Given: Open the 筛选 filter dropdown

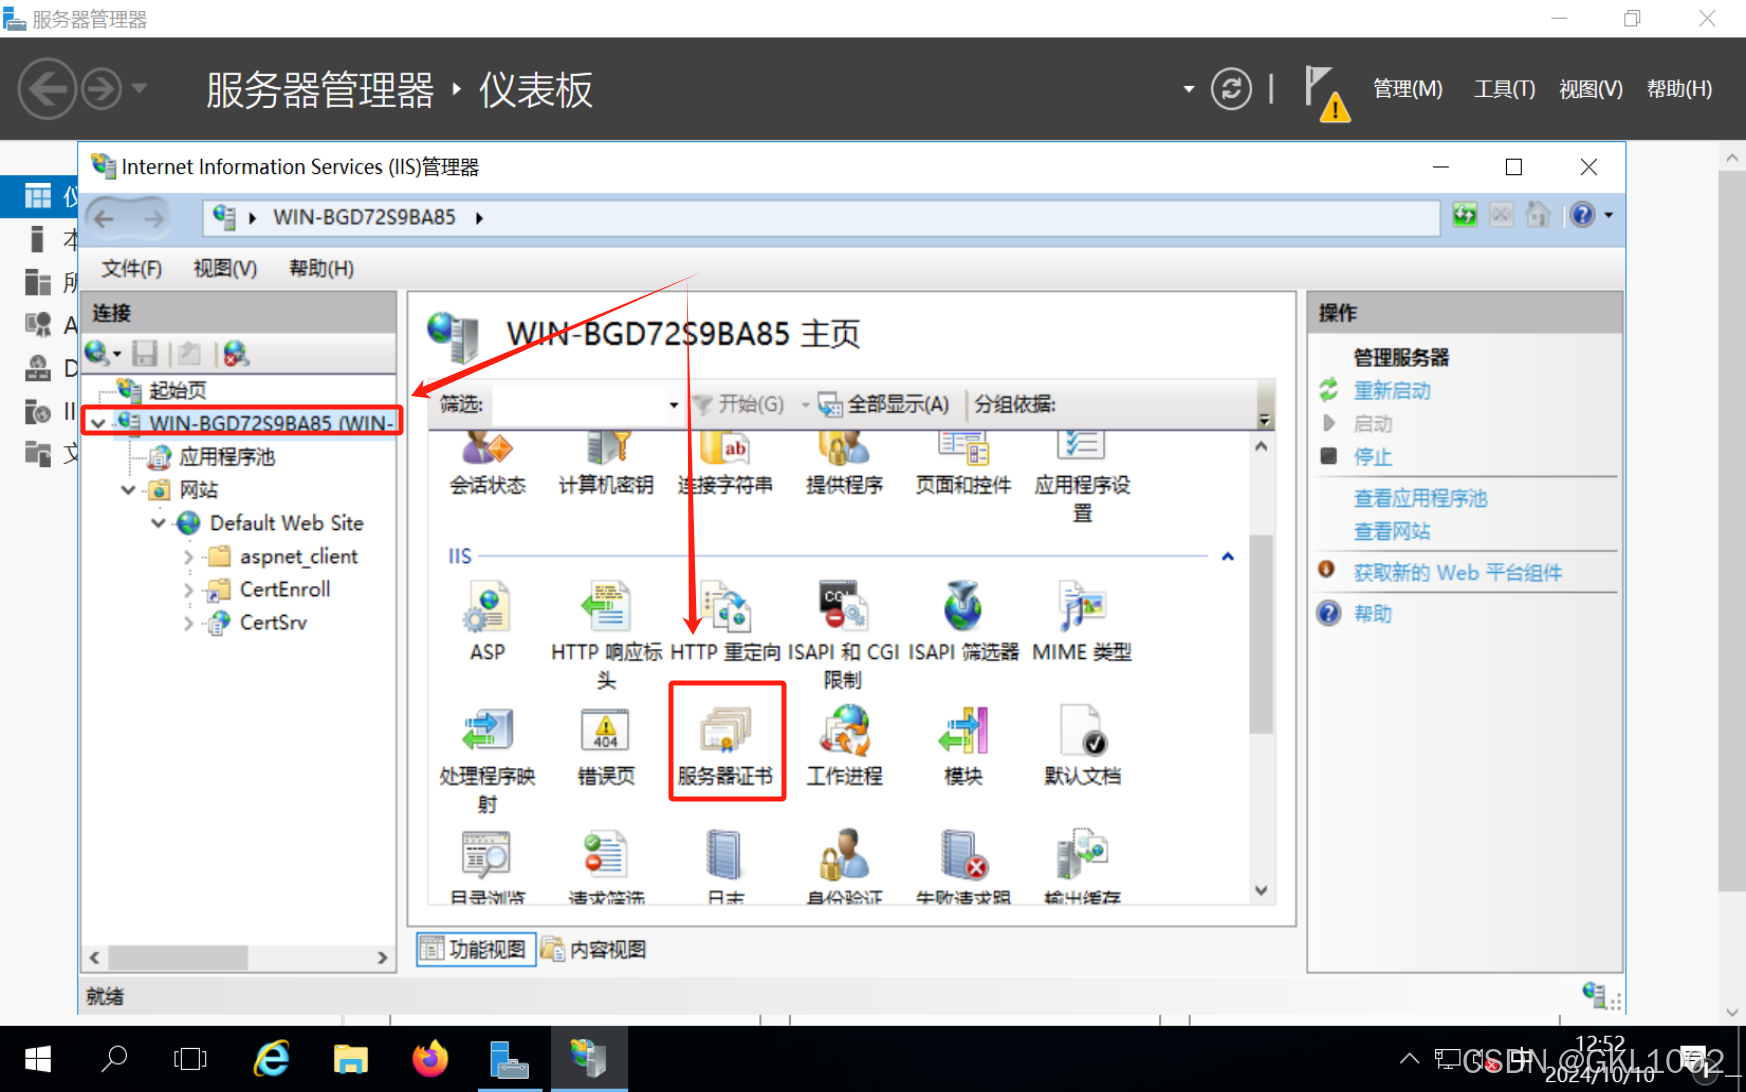Looking at the screenshot, I should tap(674, 405).
